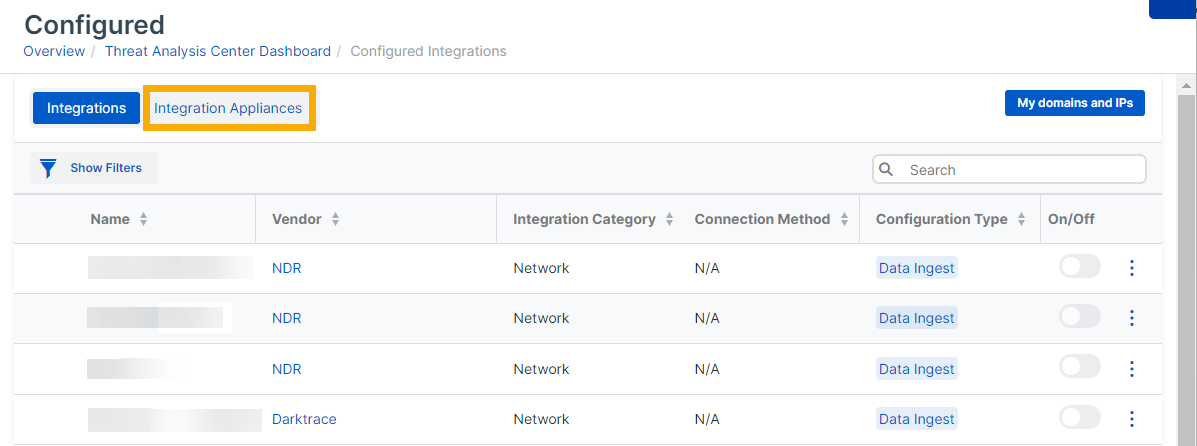Sort by Name column arrows

(143, 219)
